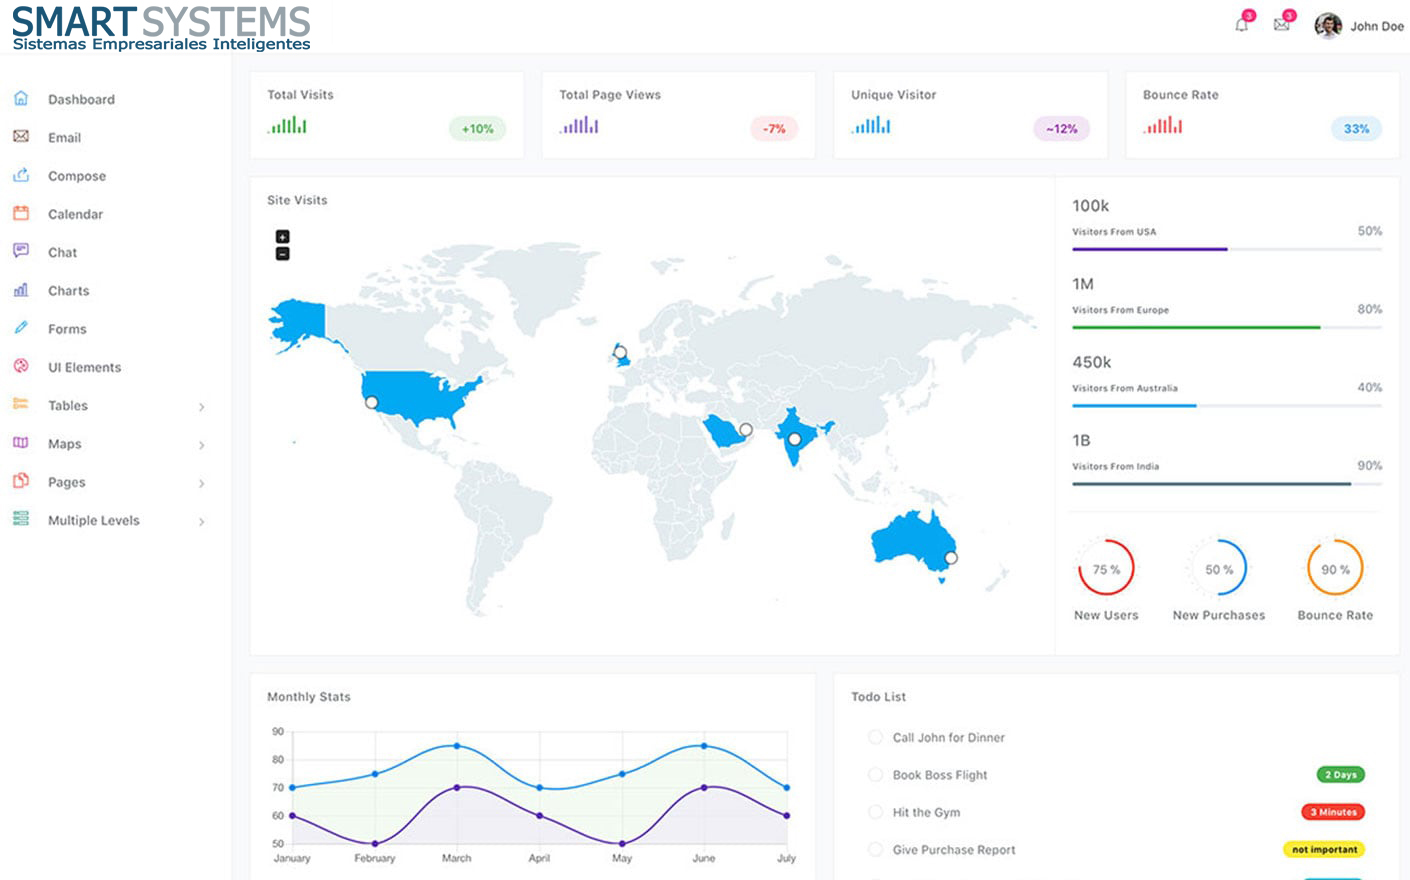Click the UI Elements palette icon
Screen dimensions: 1410x880
[x=21, y=366]
